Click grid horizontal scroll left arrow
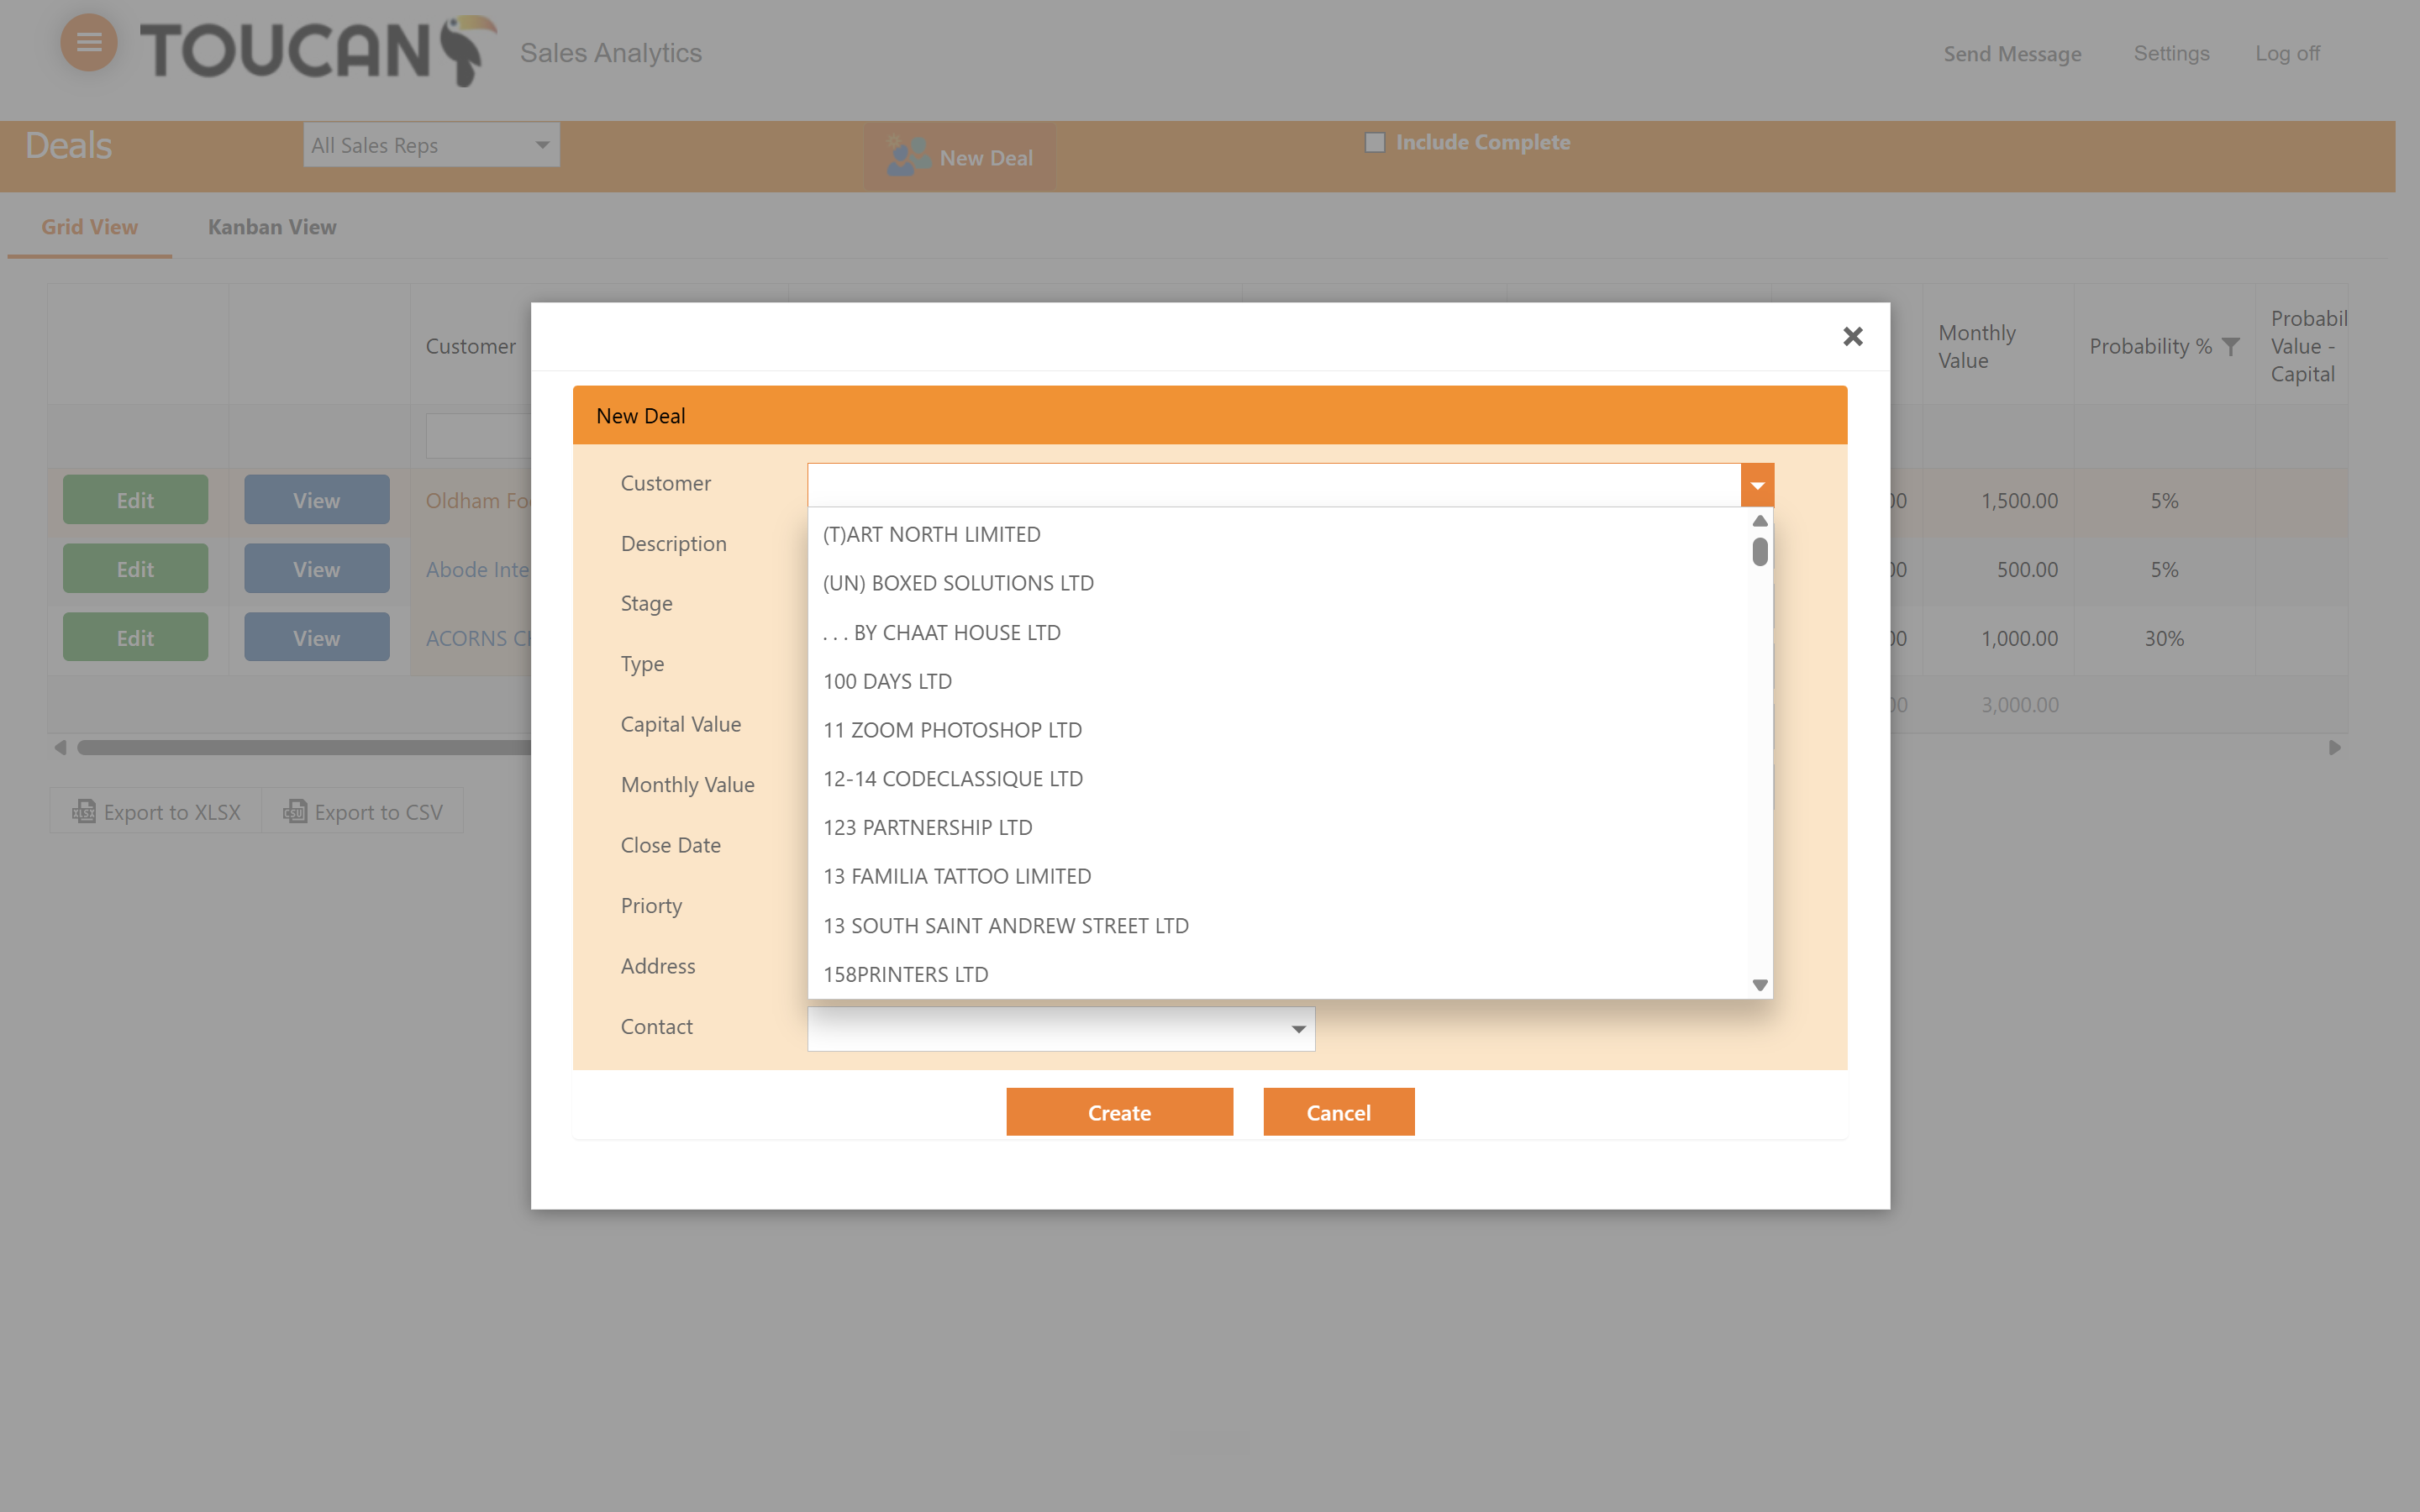2420x1512 pixels. (60, 747)
